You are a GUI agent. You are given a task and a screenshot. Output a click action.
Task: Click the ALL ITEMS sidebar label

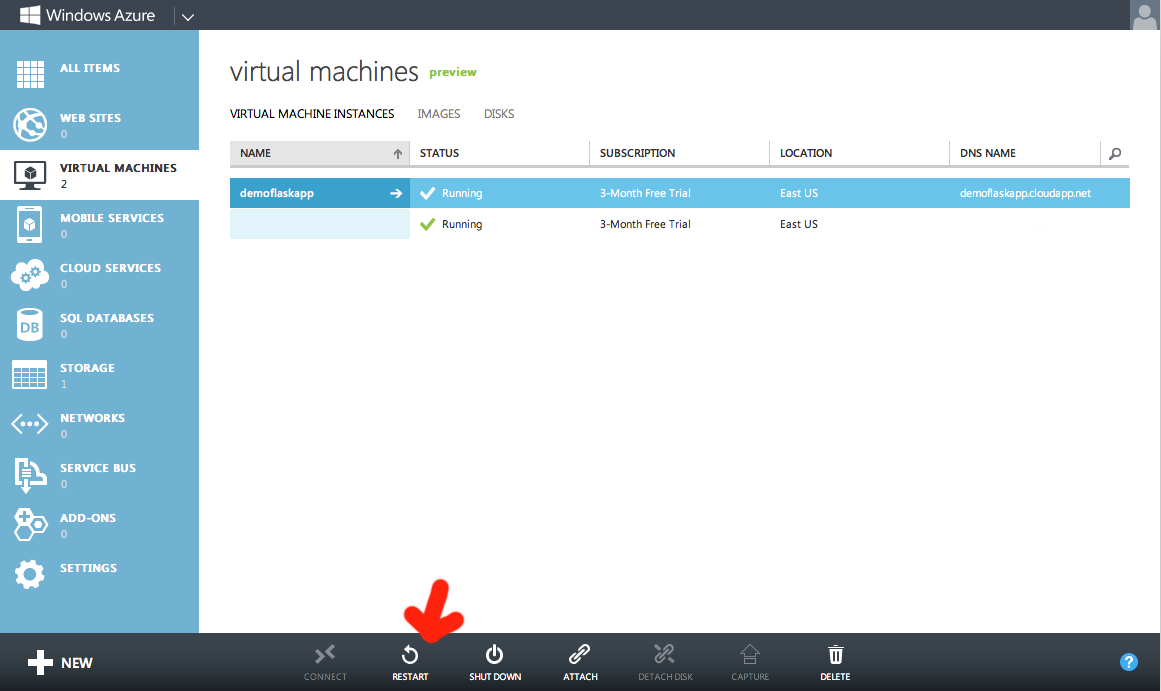coord(90,68)
